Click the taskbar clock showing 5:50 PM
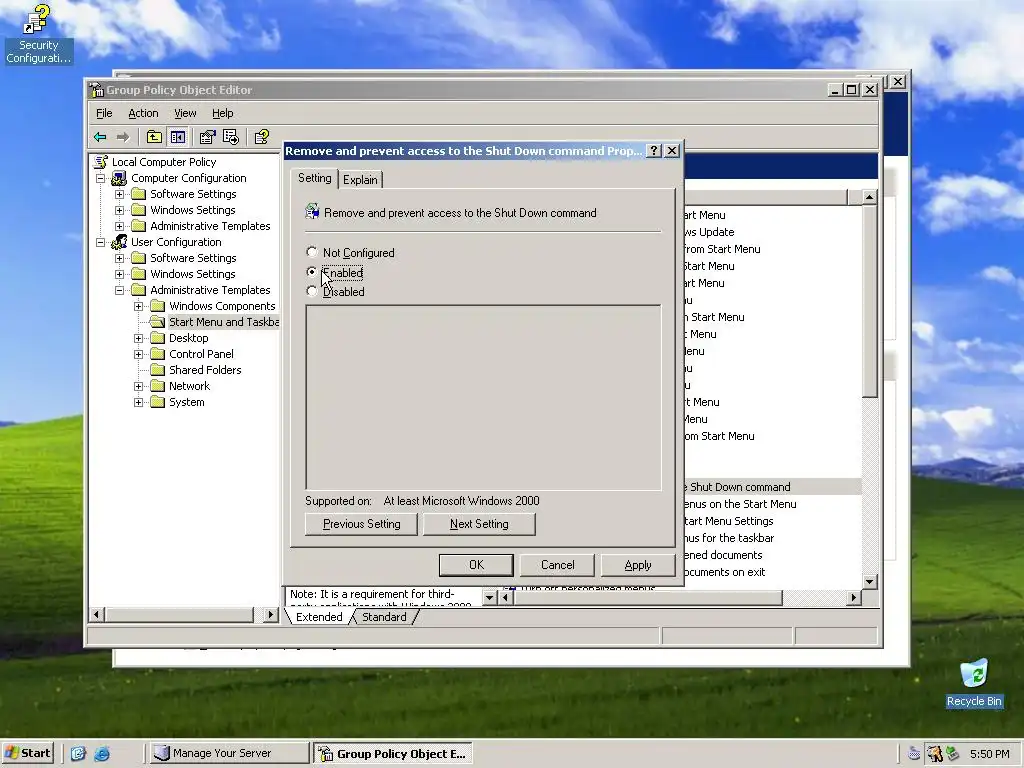The image size is (1024, 768). tap(989, 754)
